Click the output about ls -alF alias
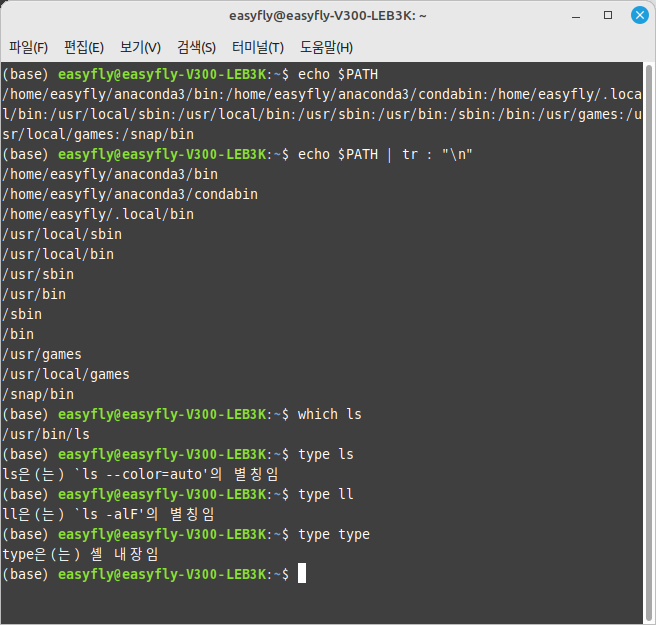The image size is (656, 625). coord(108,515)
